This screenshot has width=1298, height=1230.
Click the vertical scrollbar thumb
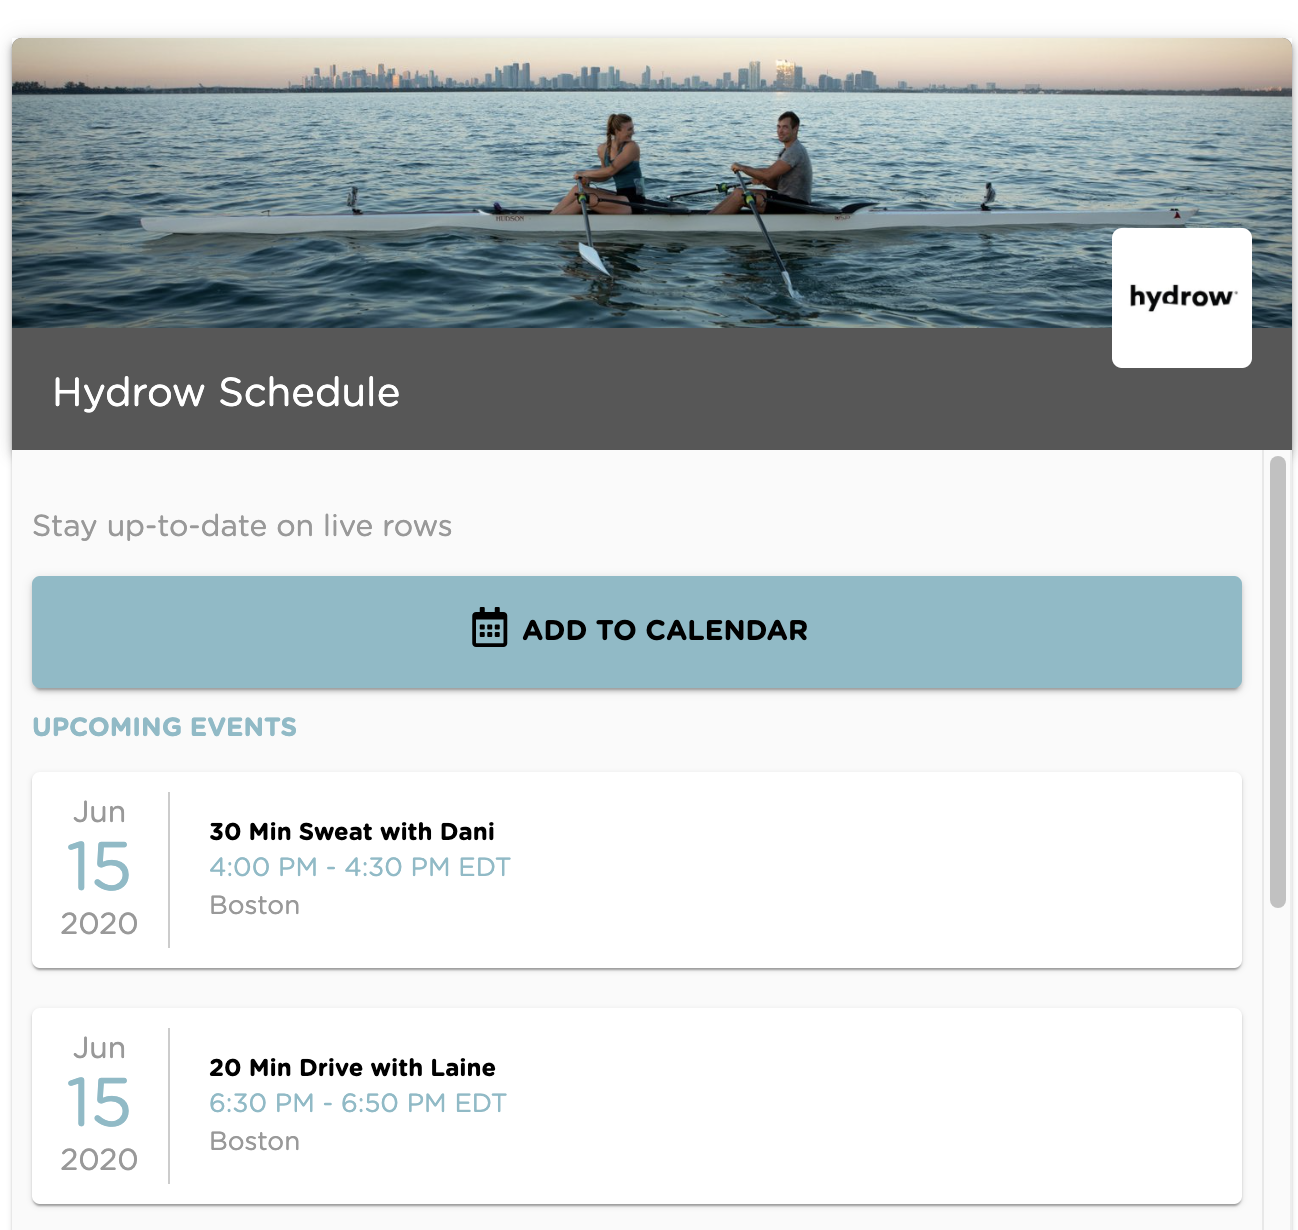point(1278,682)
